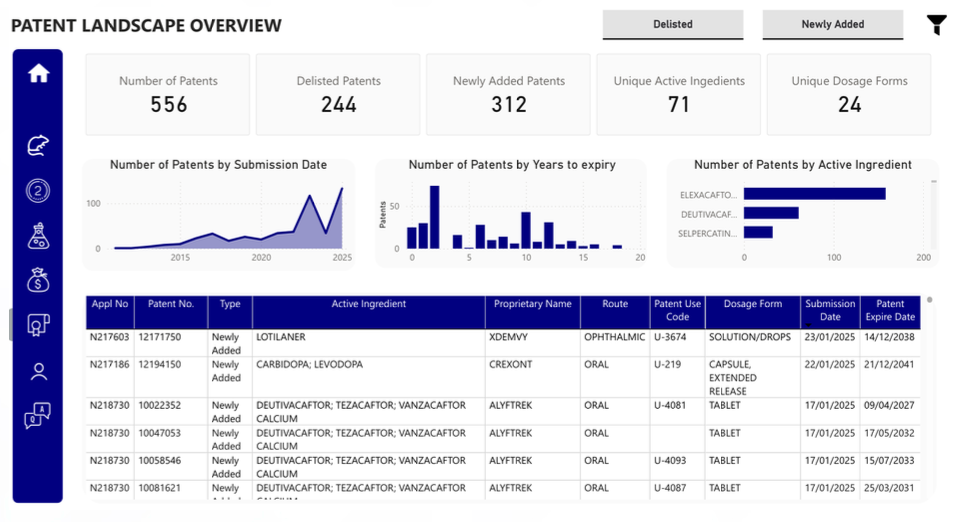The height and width of the screenshot is (522, 972).
Task: Select the DEUTIVACAF... bar in ingredient chart
Action: tap(771, 213)
